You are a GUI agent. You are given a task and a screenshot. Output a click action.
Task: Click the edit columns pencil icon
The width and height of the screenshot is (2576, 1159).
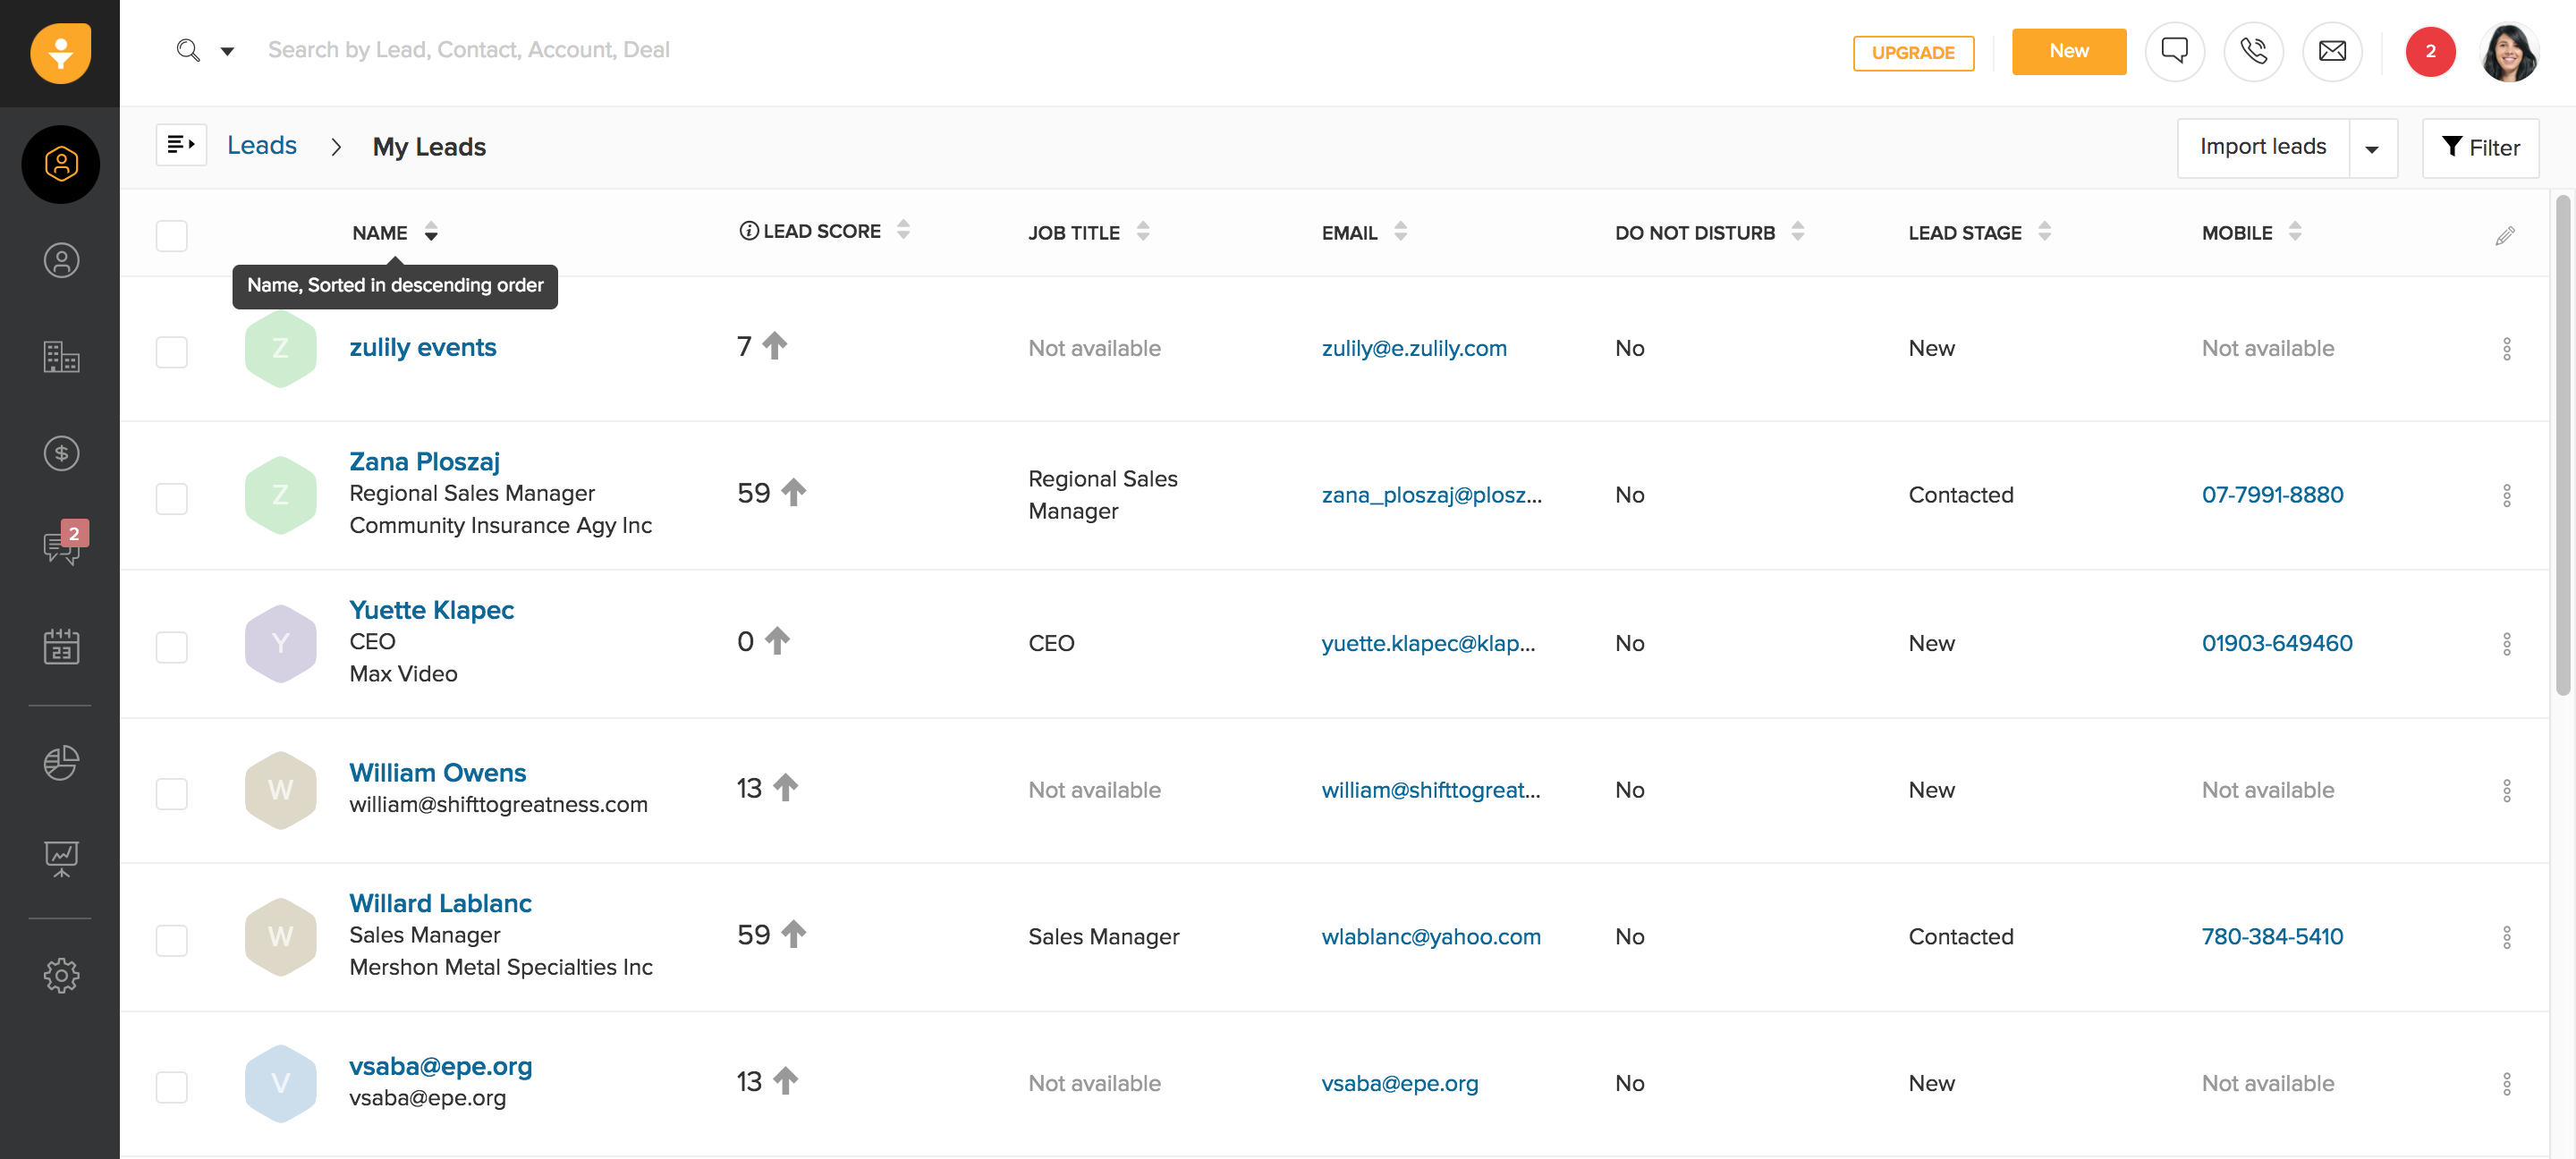2504,236
